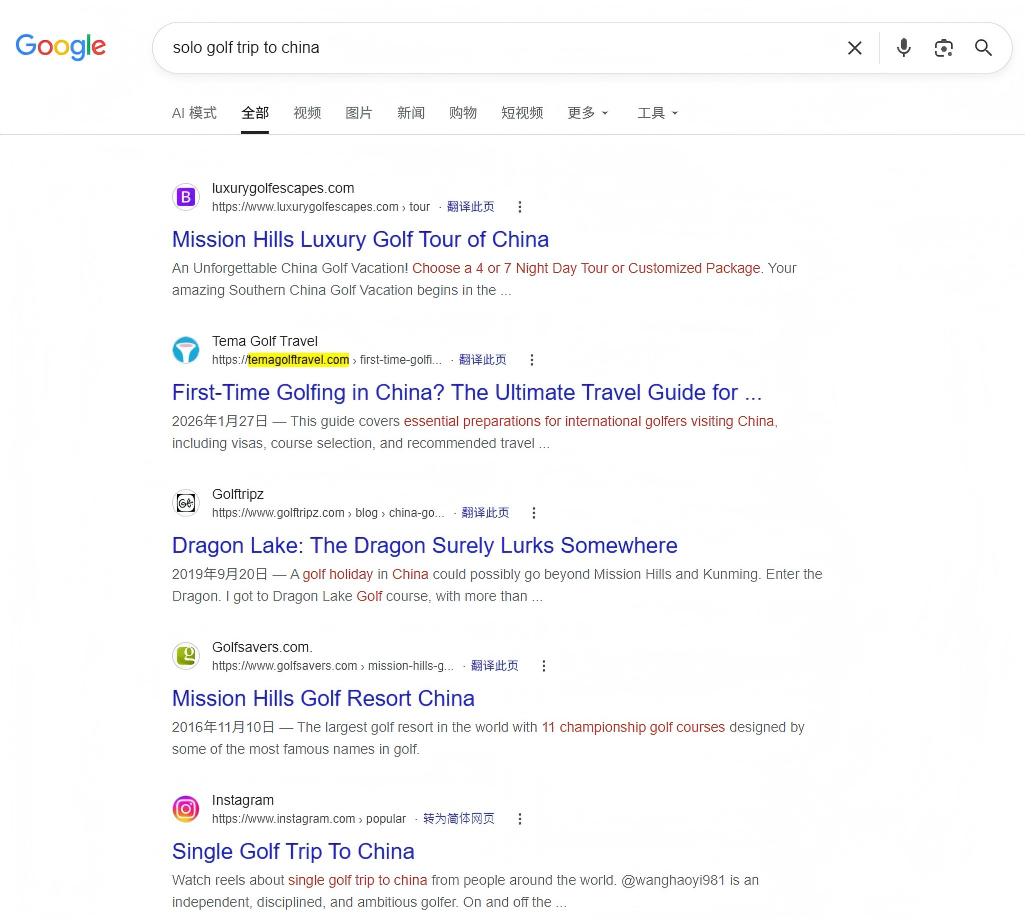Start voice search with the microphone icon

coord(903,48)
